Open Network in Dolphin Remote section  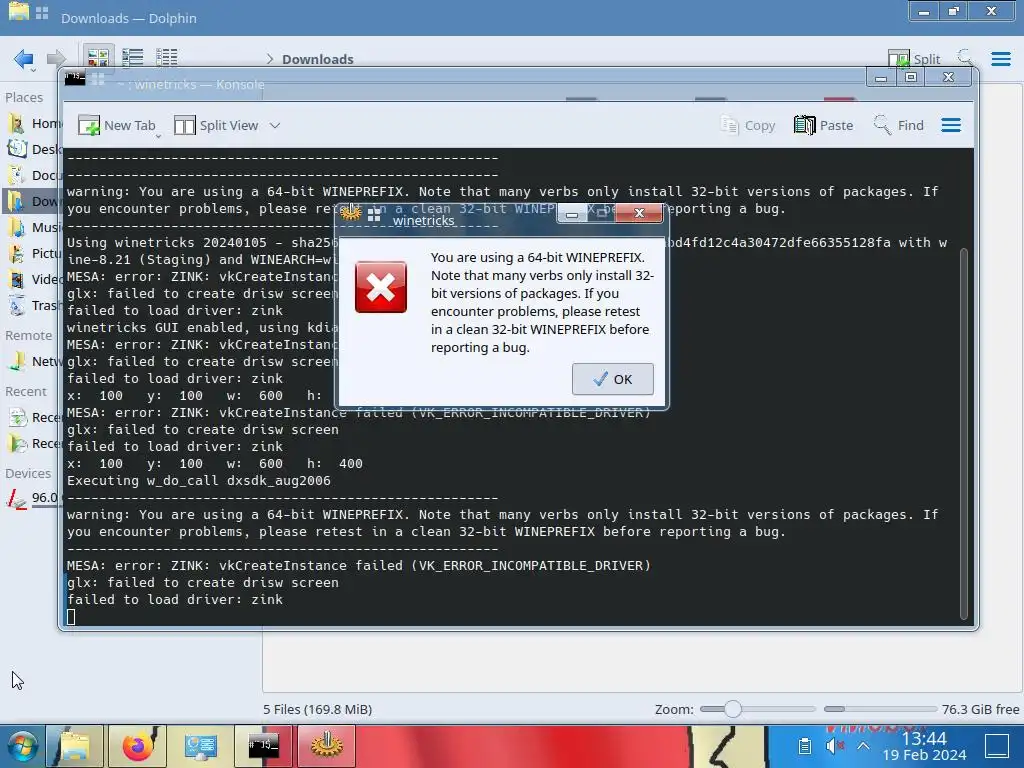[33, 362]
